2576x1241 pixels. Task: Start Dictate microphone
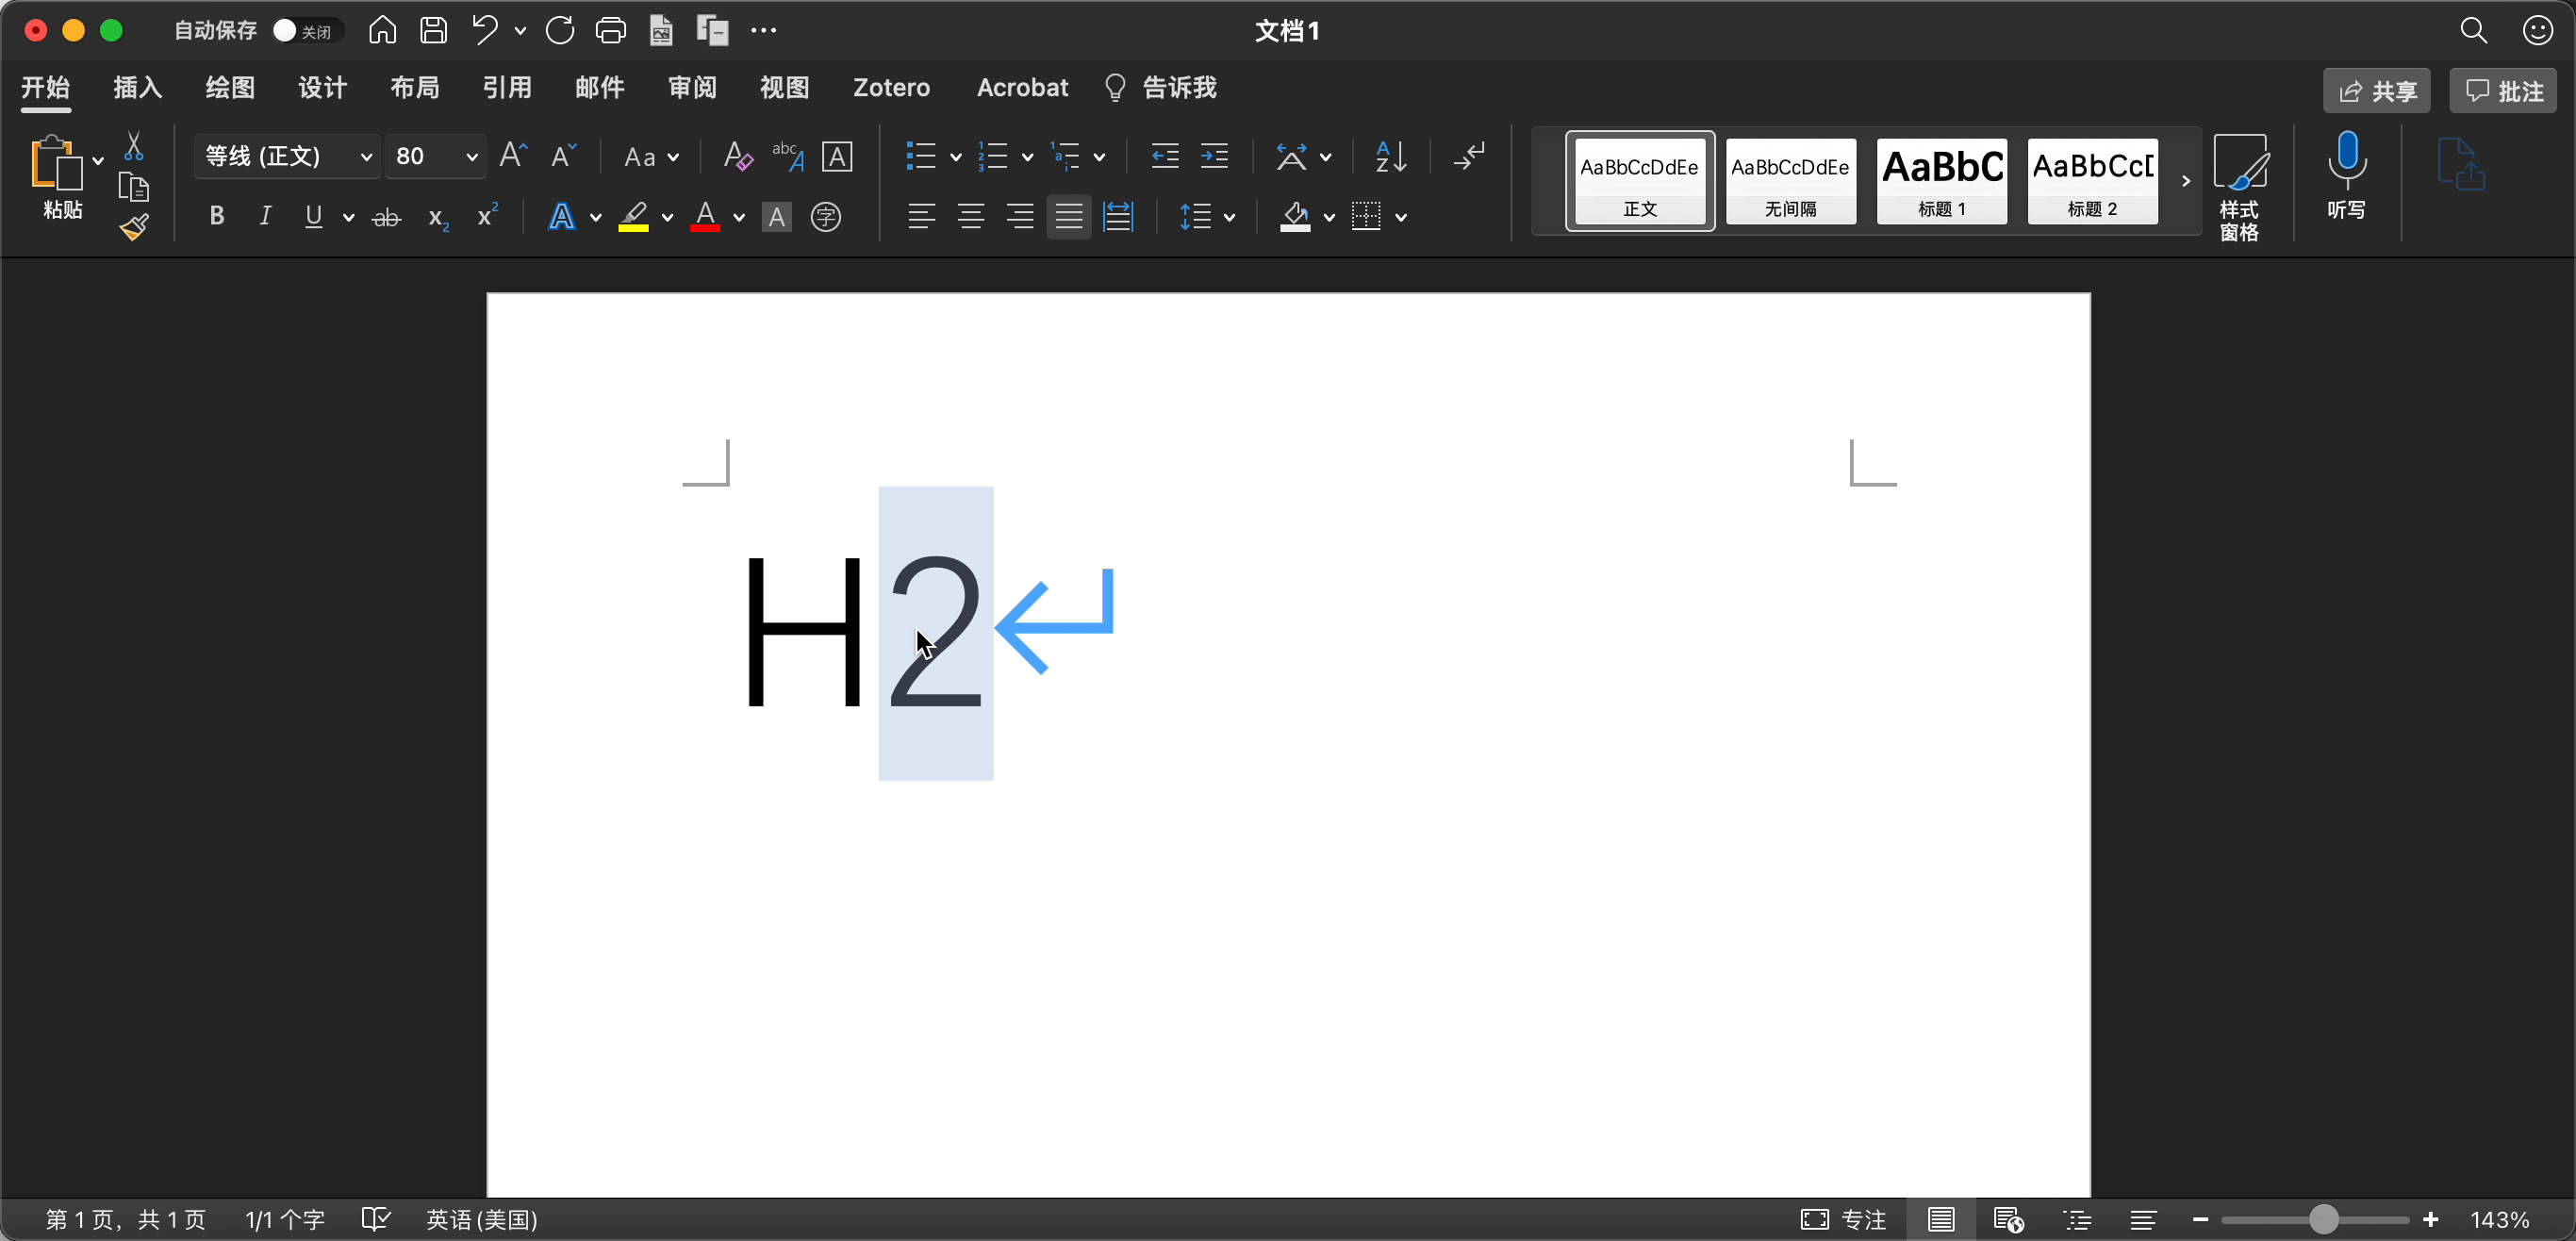[2346, 175]
